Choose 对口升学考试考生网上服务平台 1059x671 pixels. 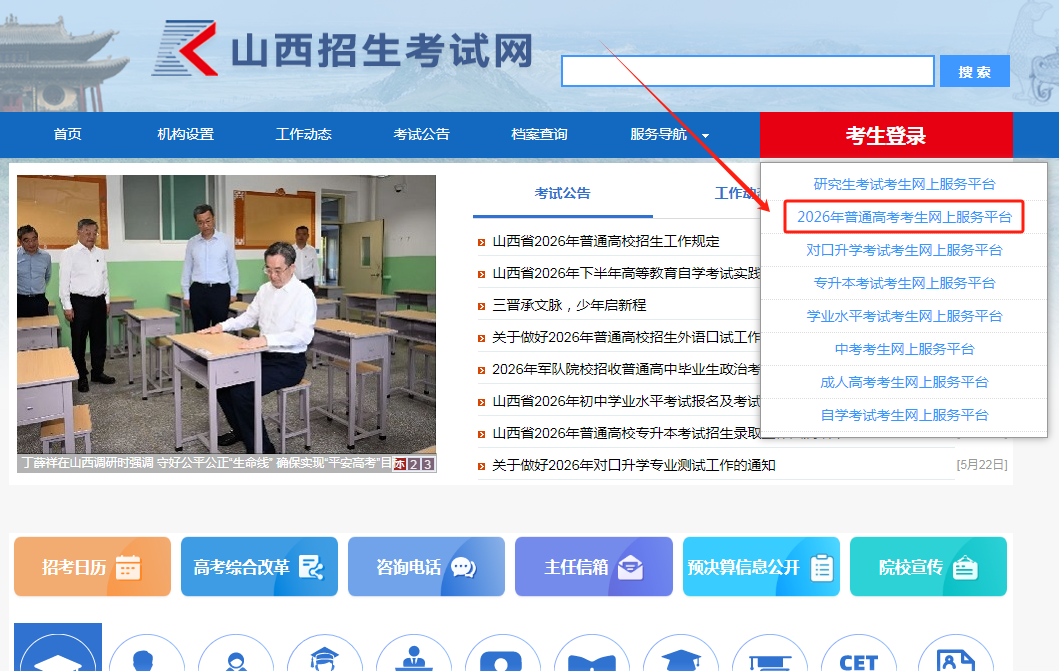(x=904, y=250)
